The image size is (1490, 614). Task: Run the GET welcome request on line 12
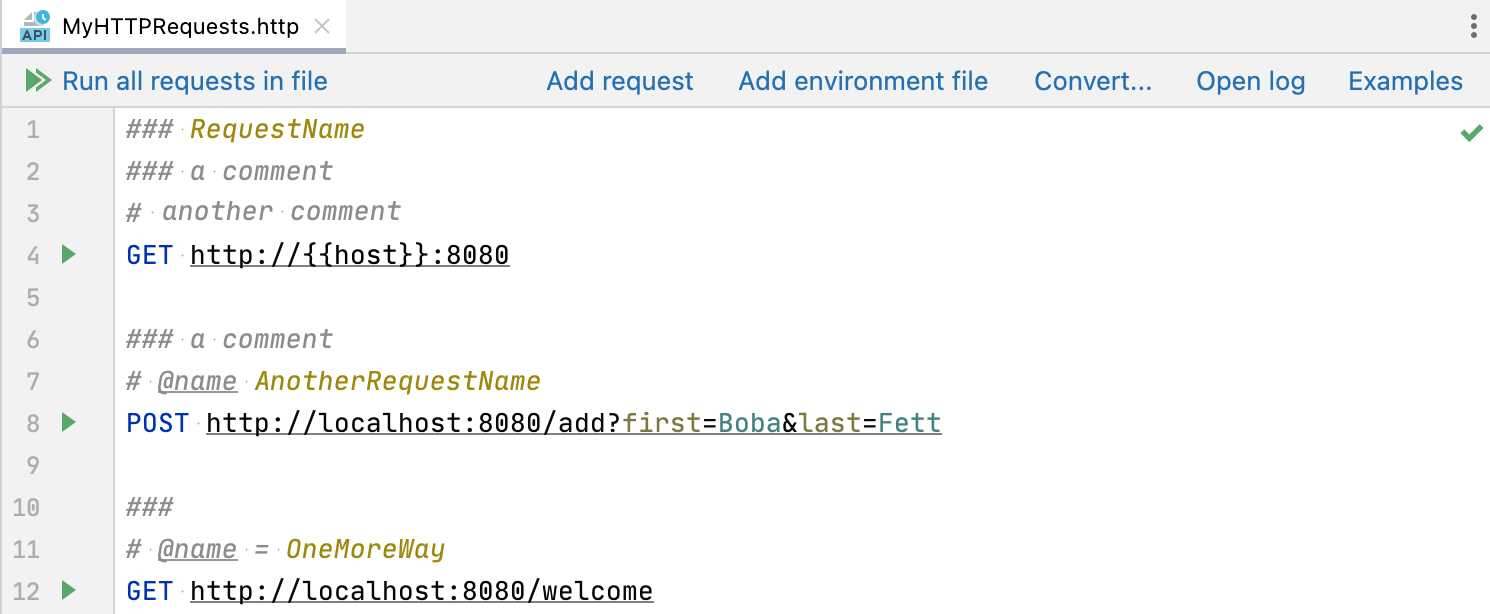(x=67, y=591)
